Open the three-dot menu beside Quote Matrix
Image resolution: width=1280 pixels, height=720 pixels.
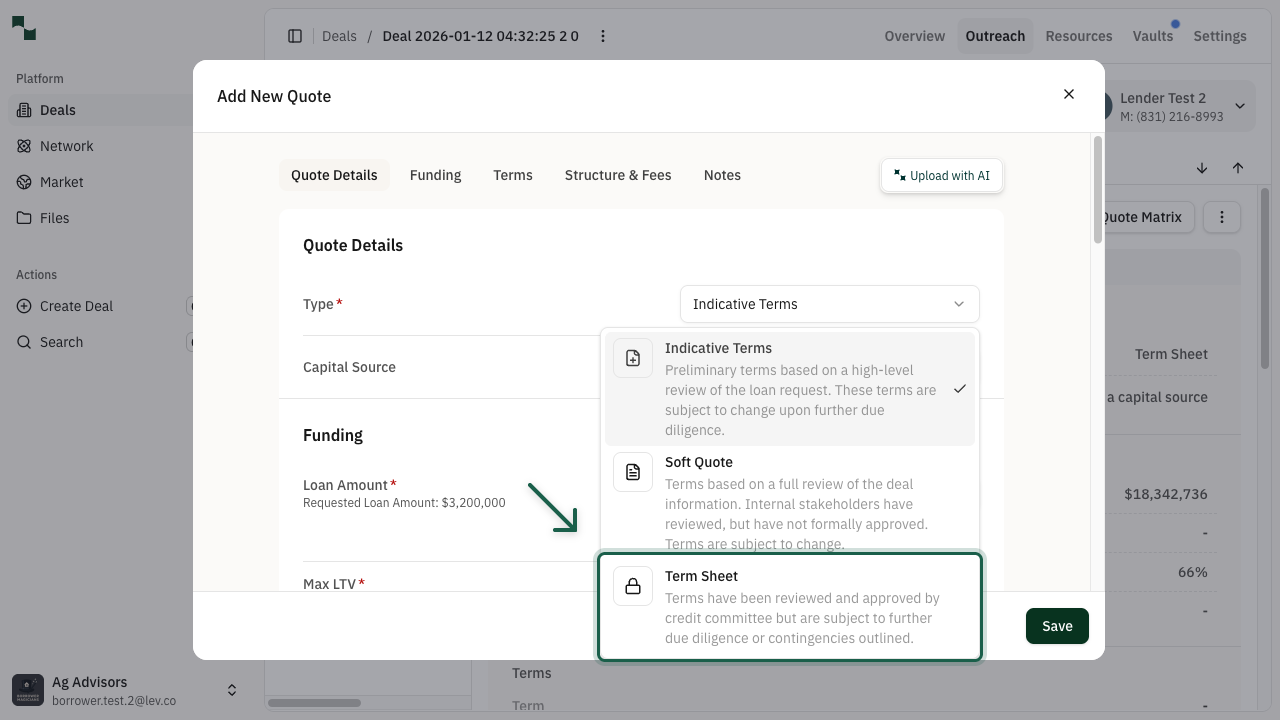click(x=1221, y=217)
